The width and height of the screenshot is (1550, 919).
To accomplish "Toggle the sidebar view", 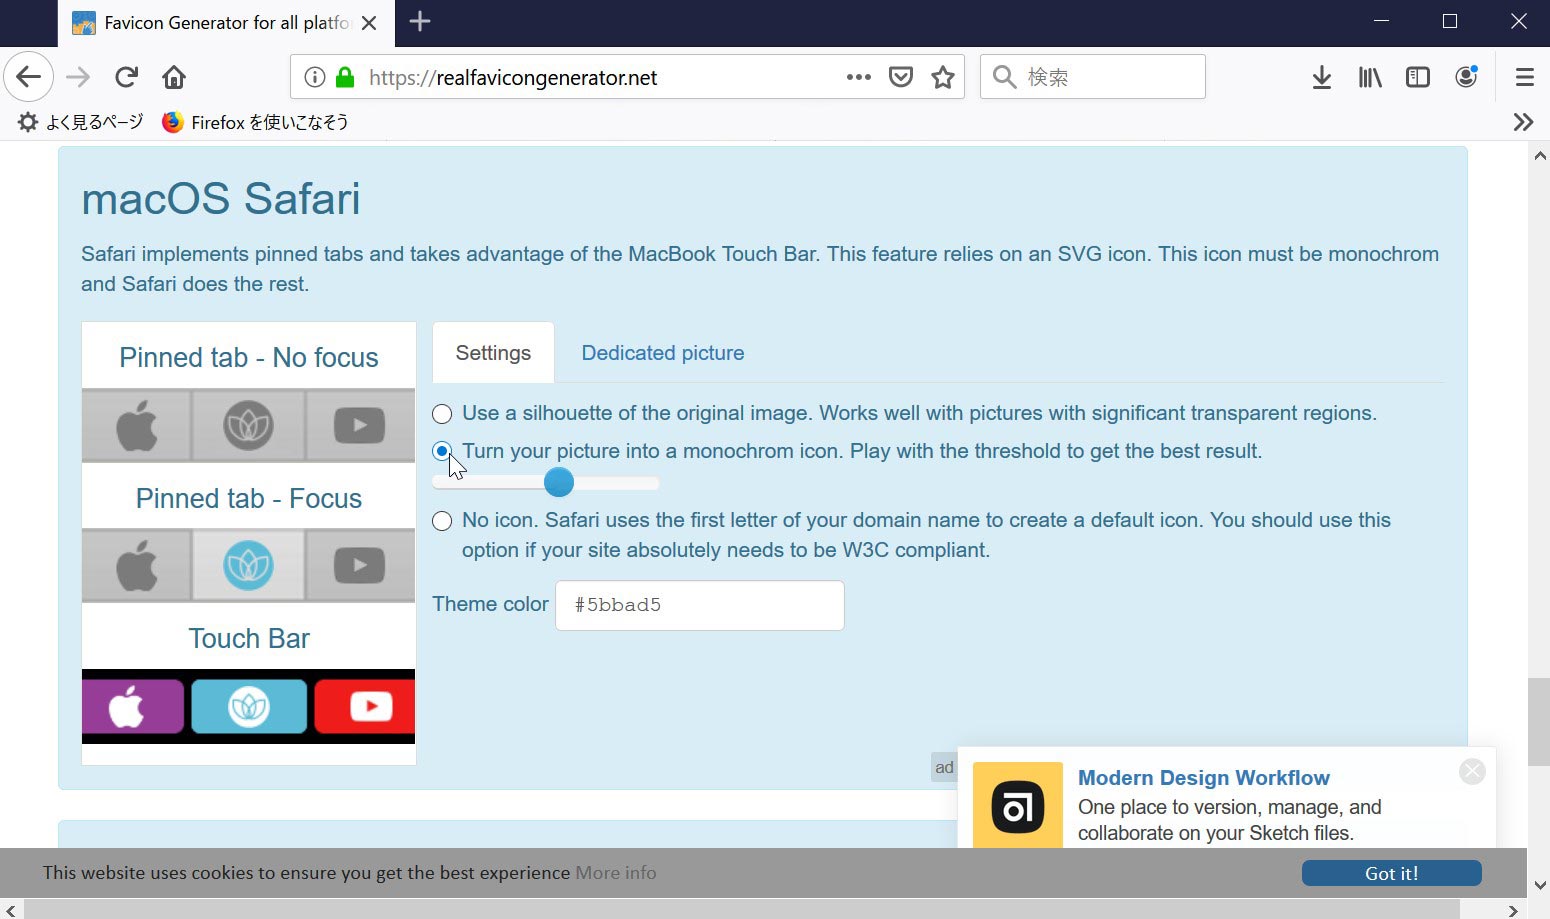I will coord(1418,77).
